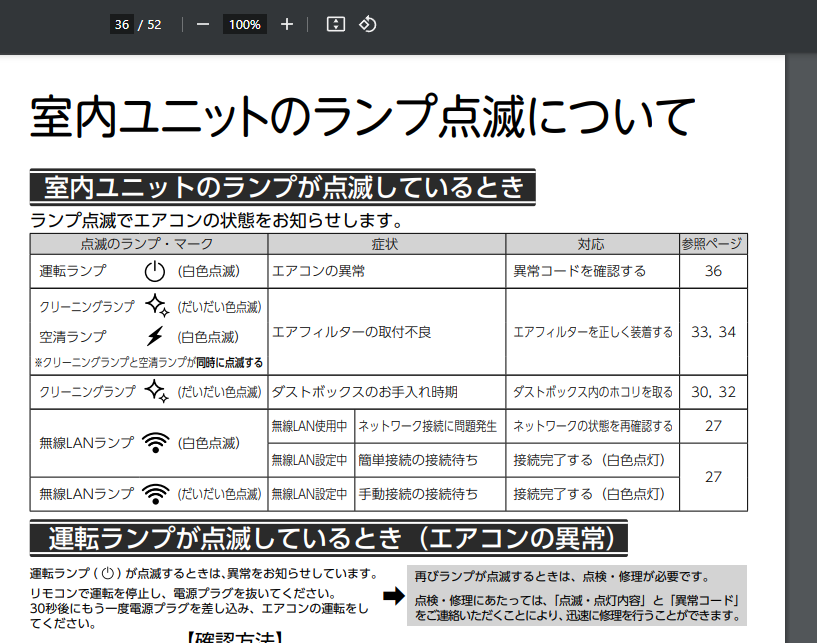Click the Wi-Fi icon marked だいだい色点滅
The image size is (817, 643).
[x=155, y=494]
